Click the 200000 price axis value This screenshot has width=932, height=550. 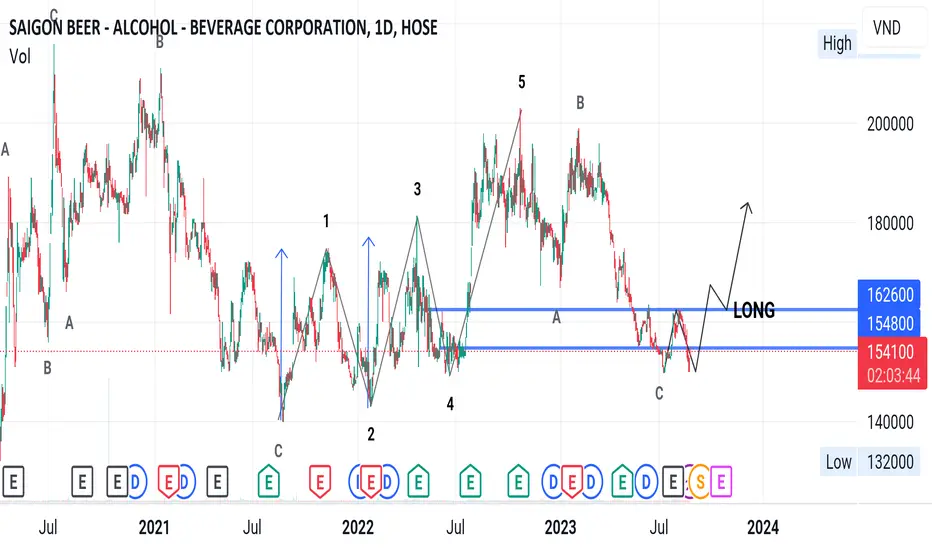coord(890,124)
